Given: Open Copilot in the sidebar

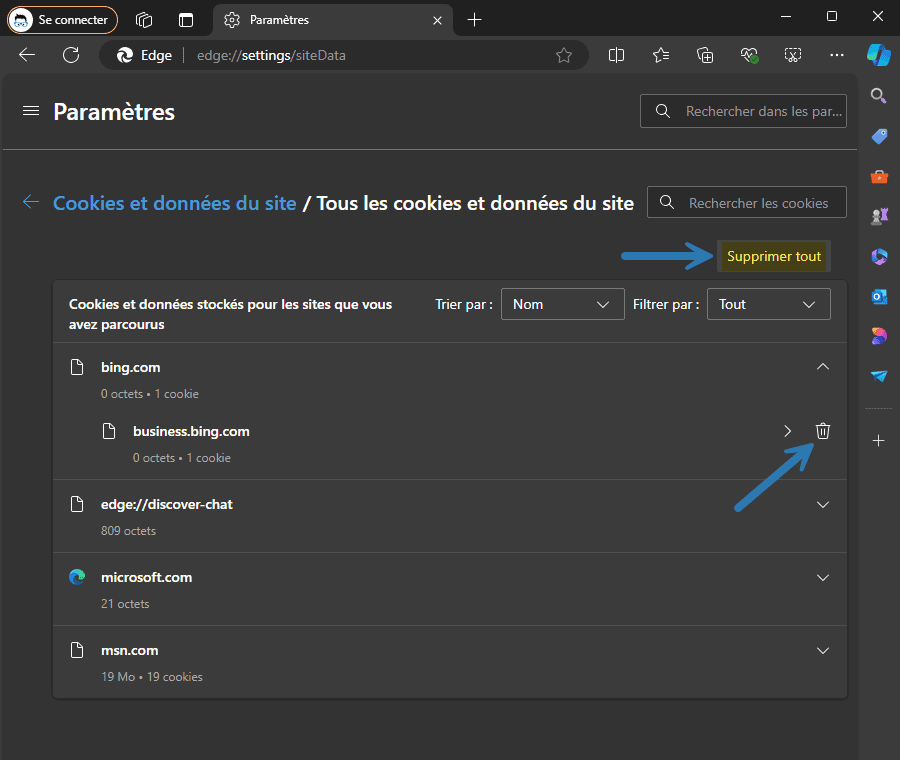Looking at the screenshot, I should point(879,55).
